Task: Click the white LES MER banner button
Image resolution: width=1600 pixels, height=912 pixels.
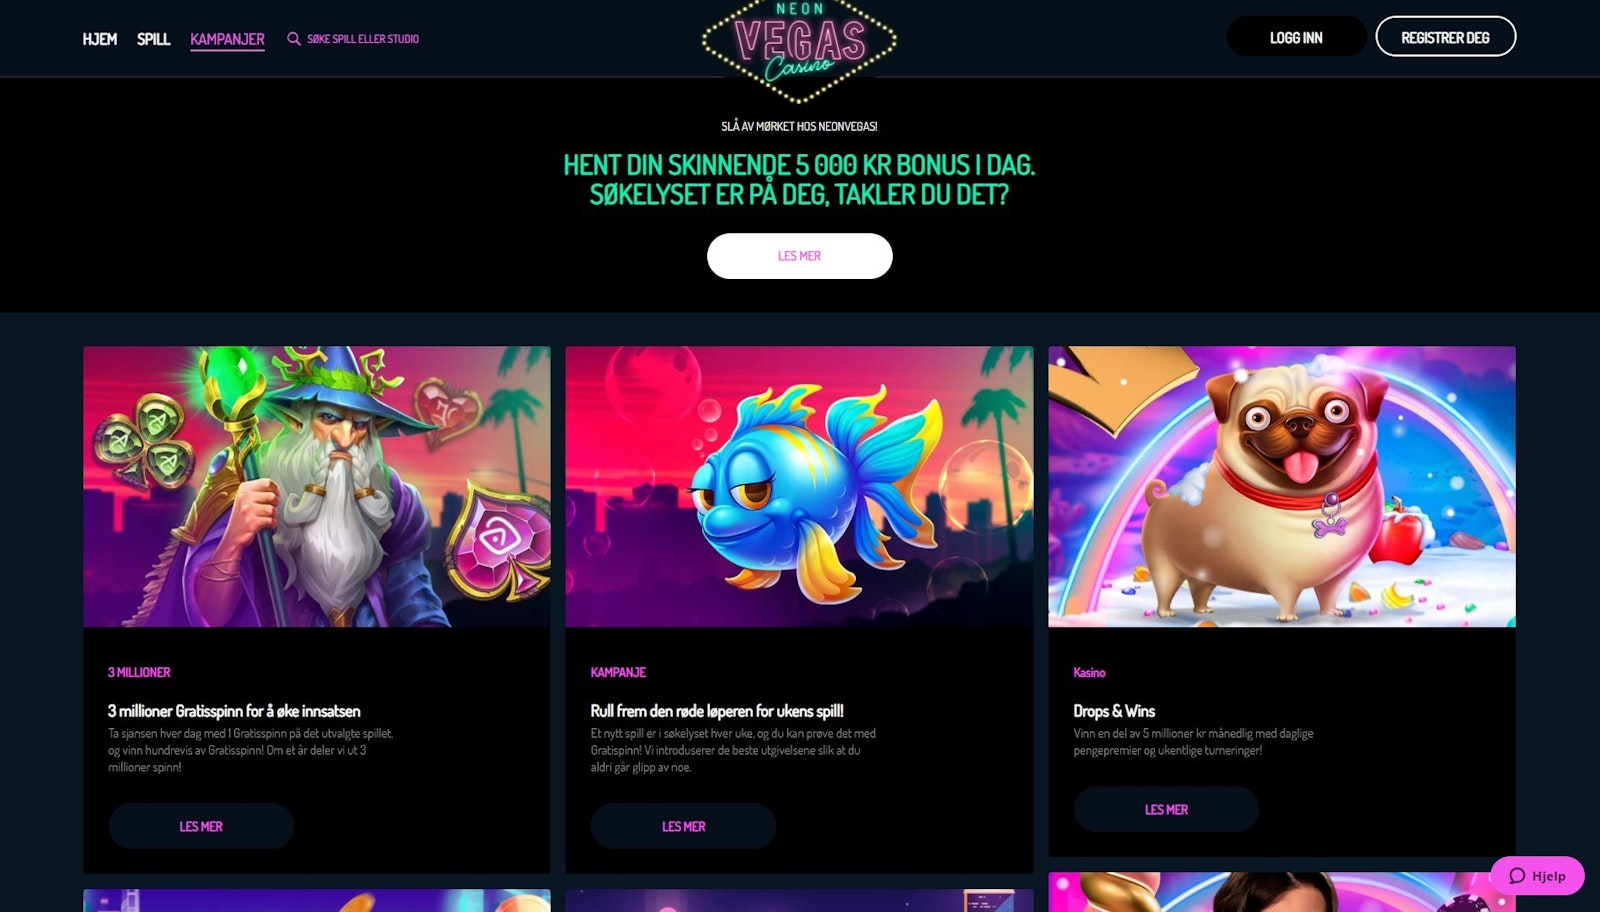Action: pyautogui.click(x=799, y=256)
